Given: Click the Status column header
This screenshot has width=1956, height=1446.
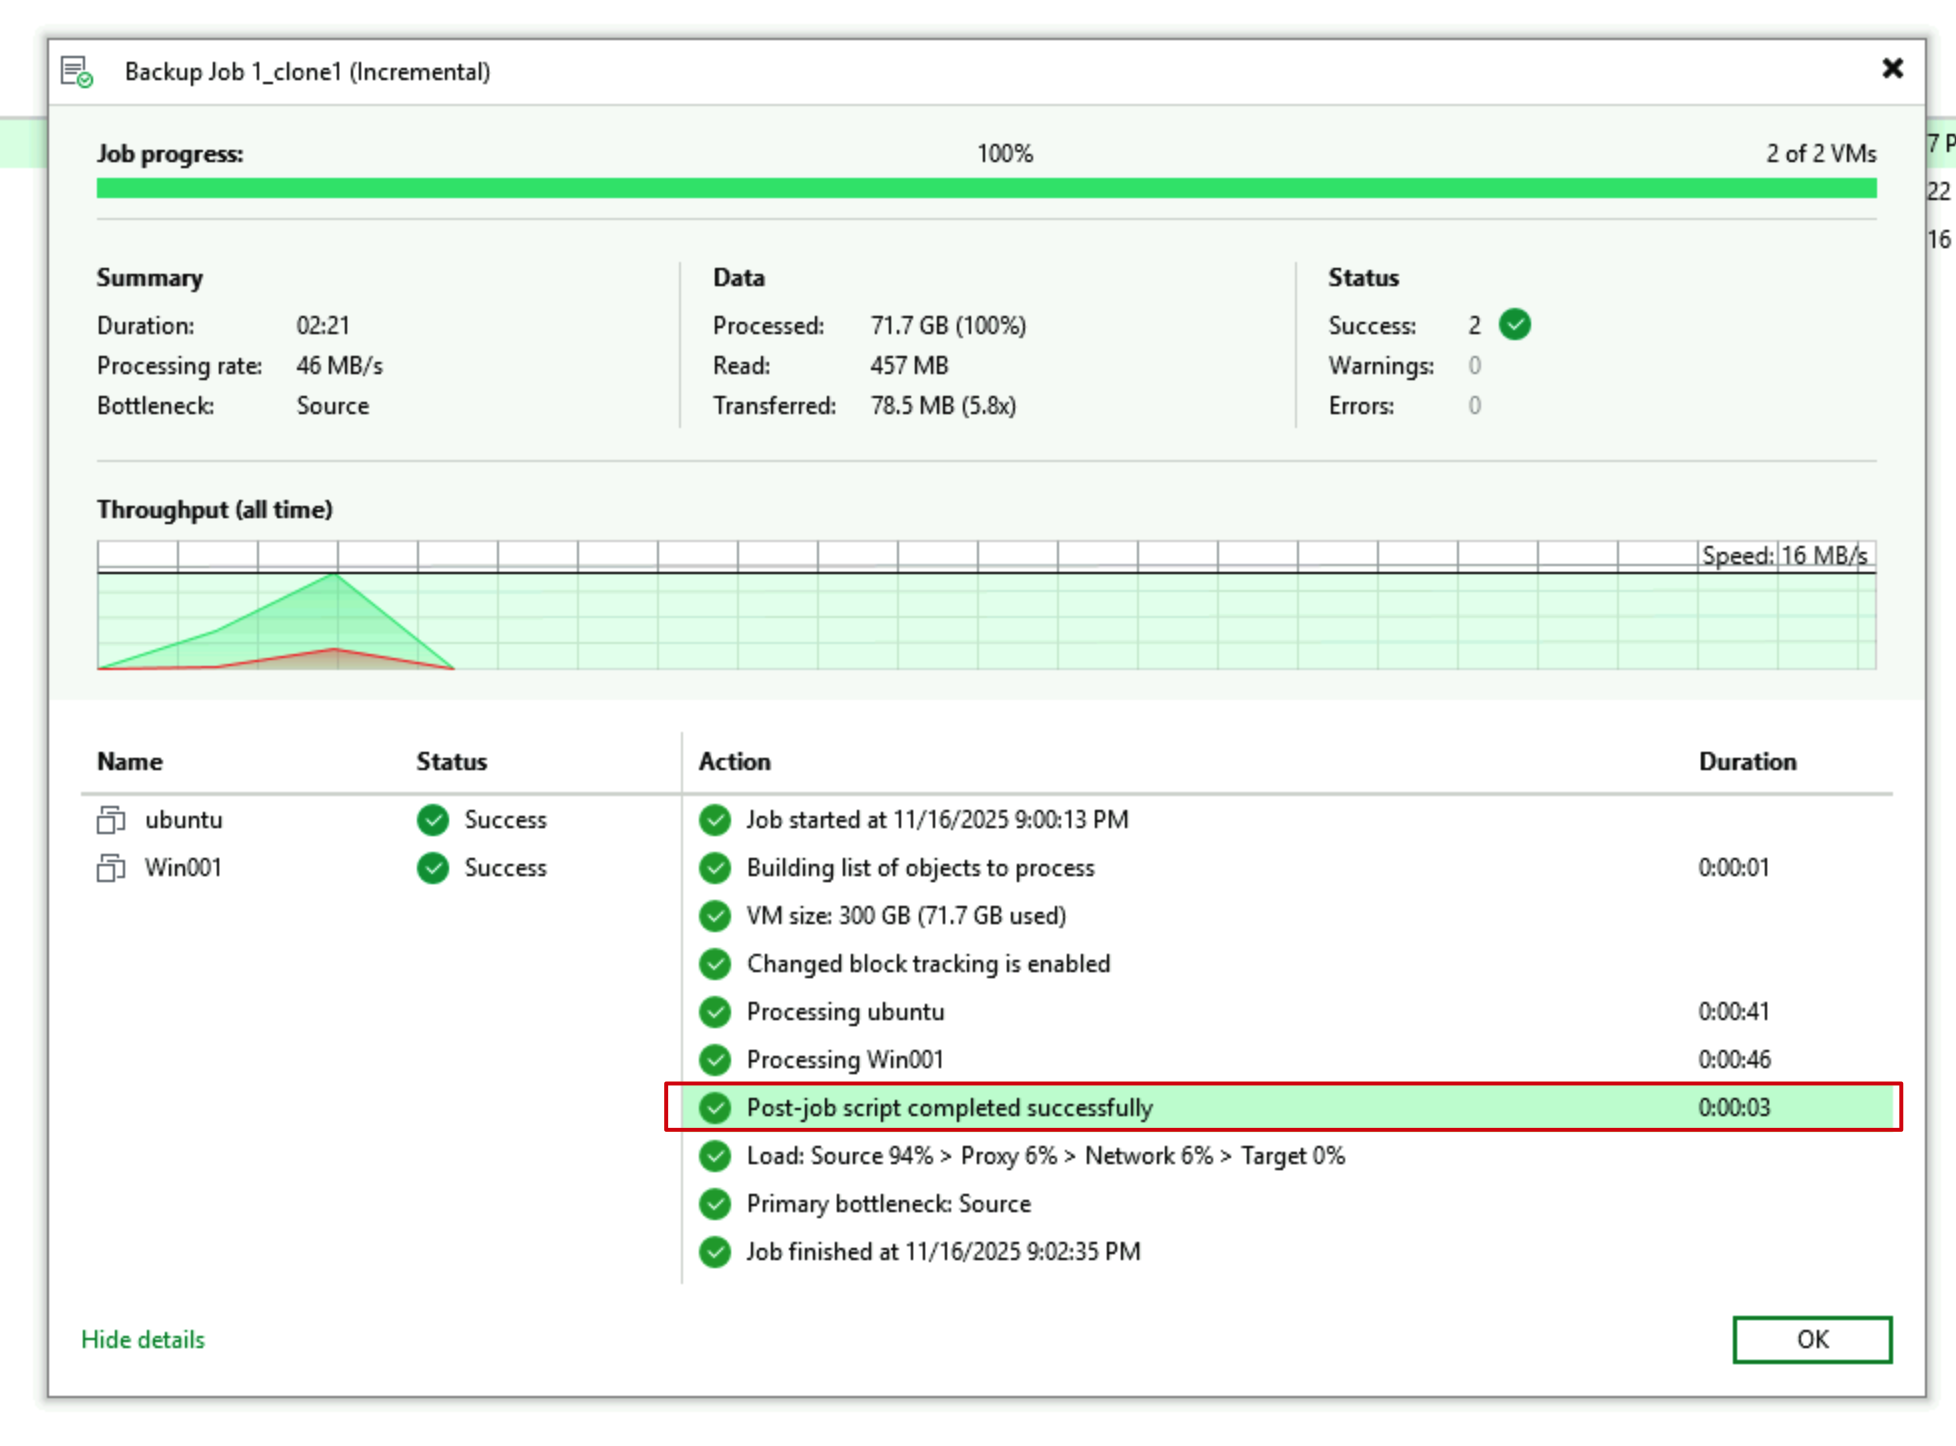Looking at the screenshot, I should pos(452,762).
